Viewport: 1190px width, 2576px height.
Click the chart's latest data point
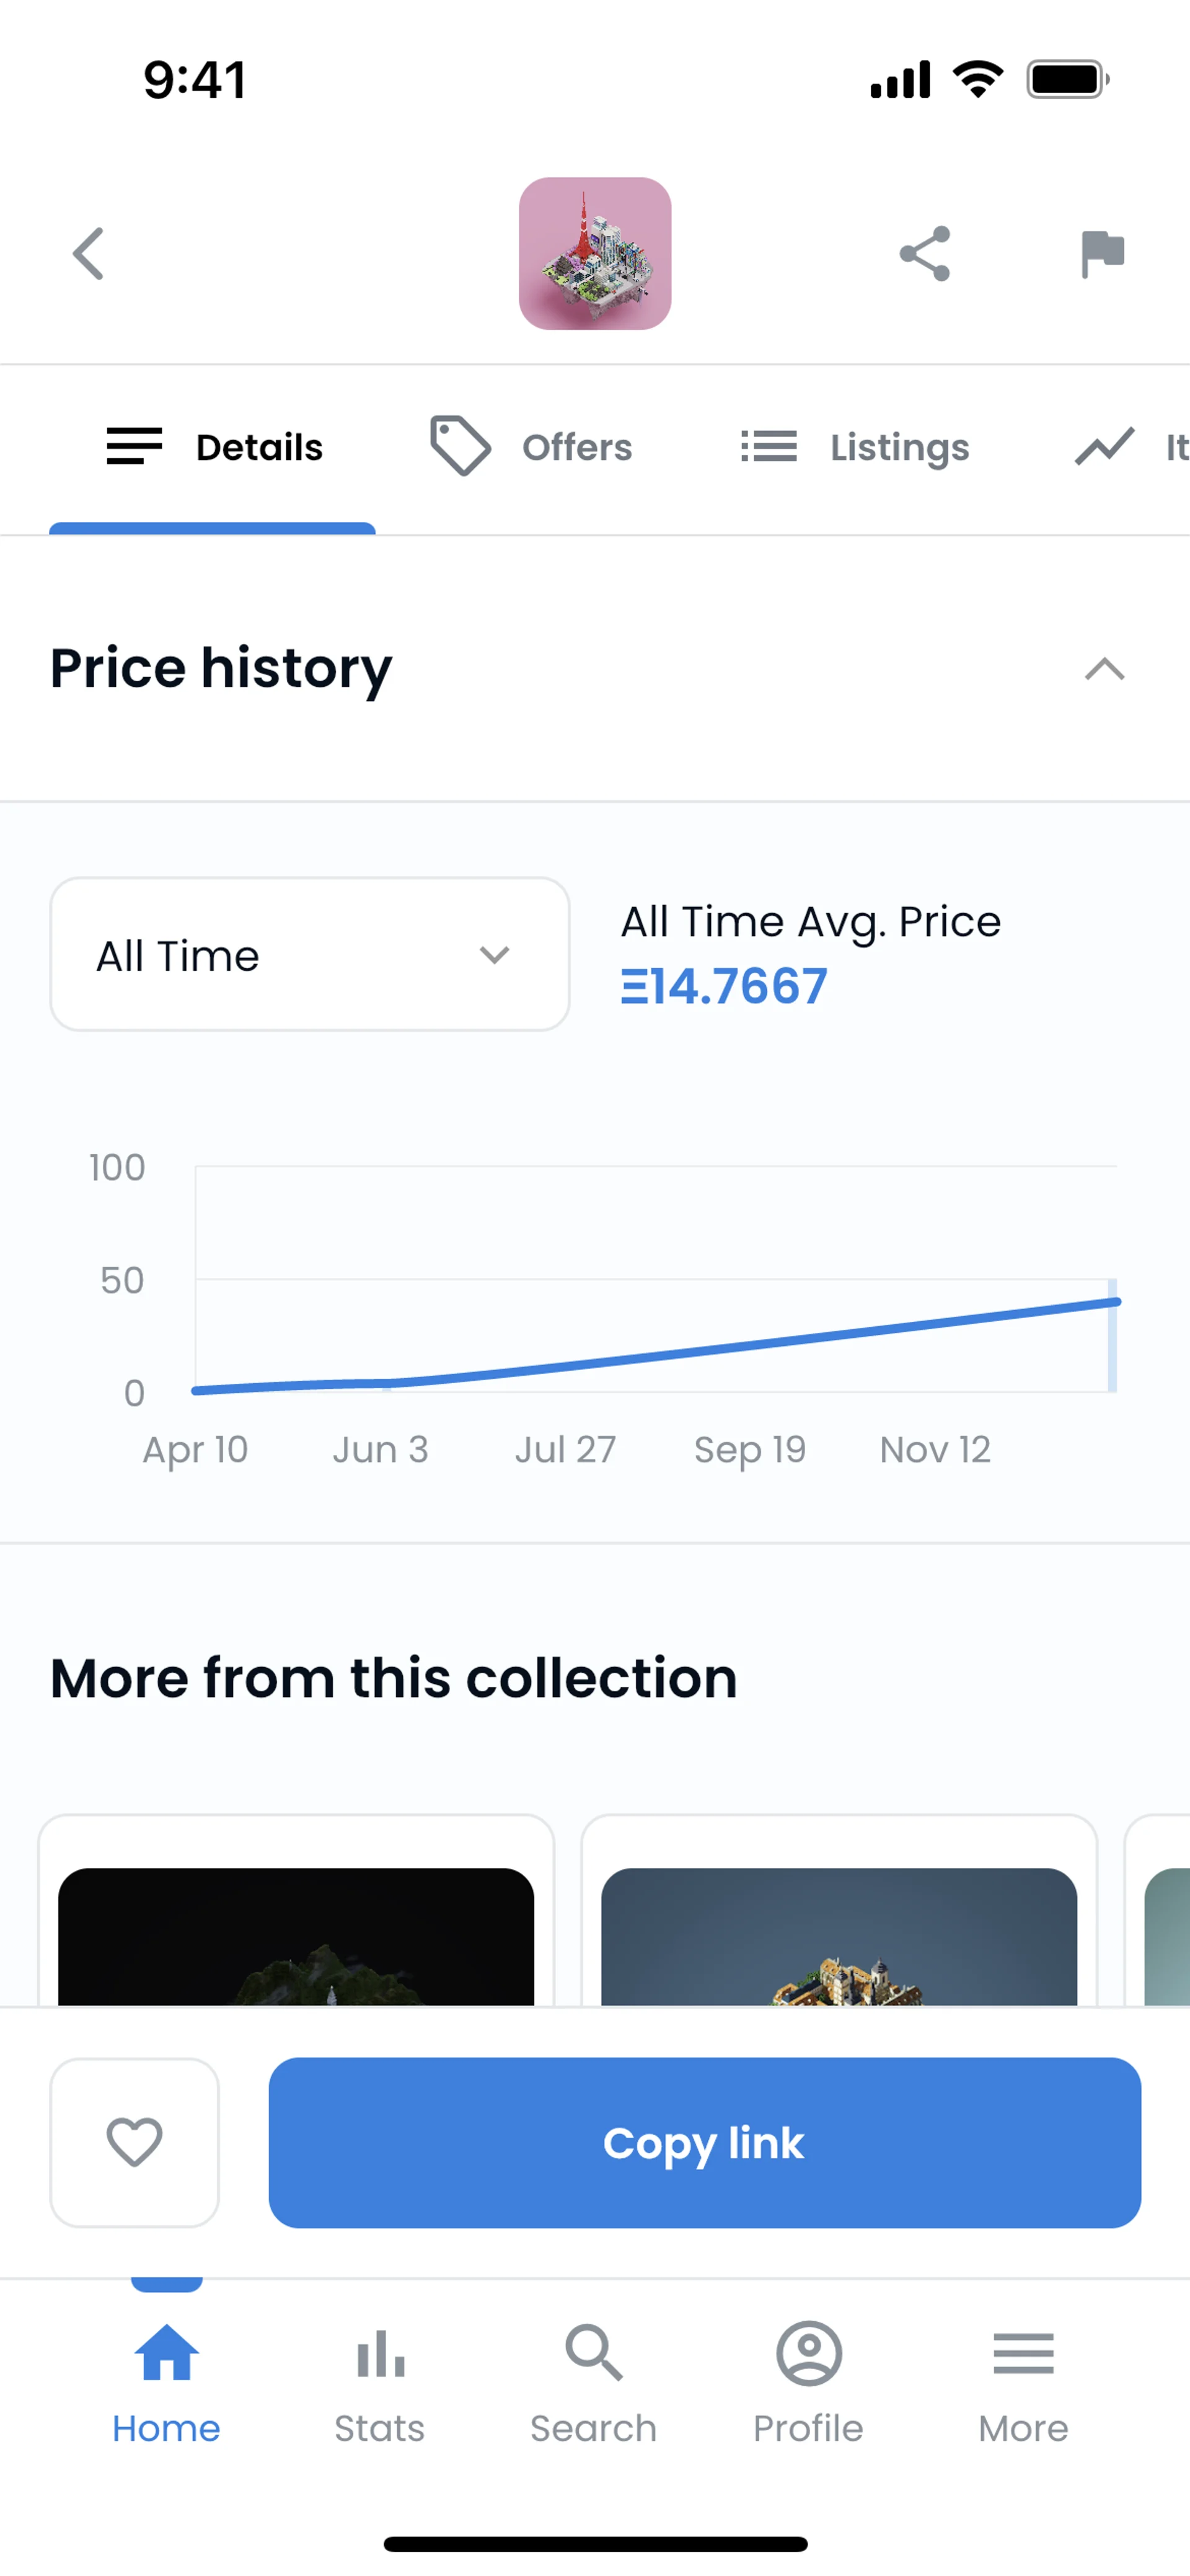point(1115,1302)
